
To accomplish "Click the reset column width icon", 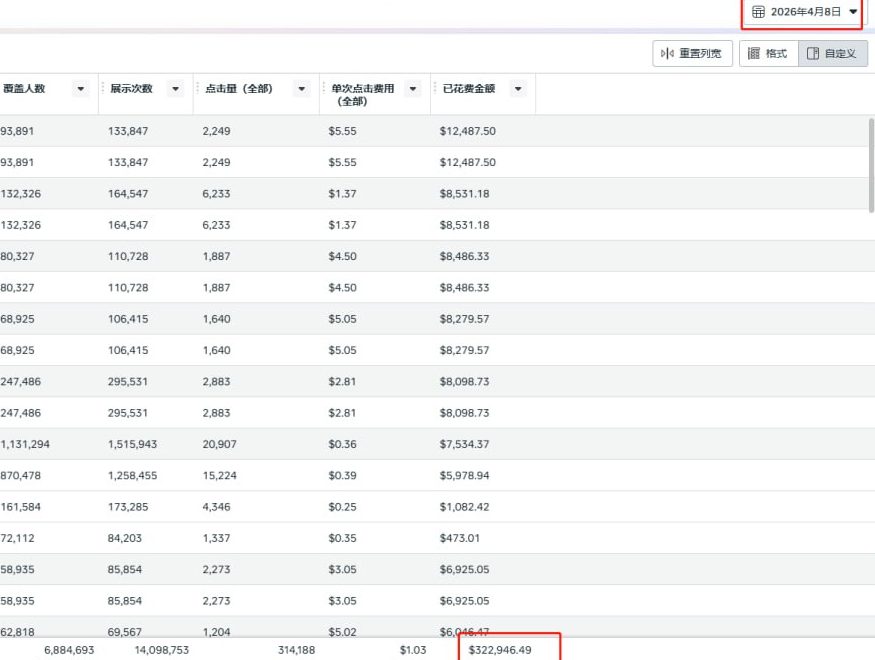I will click(667, 54).
